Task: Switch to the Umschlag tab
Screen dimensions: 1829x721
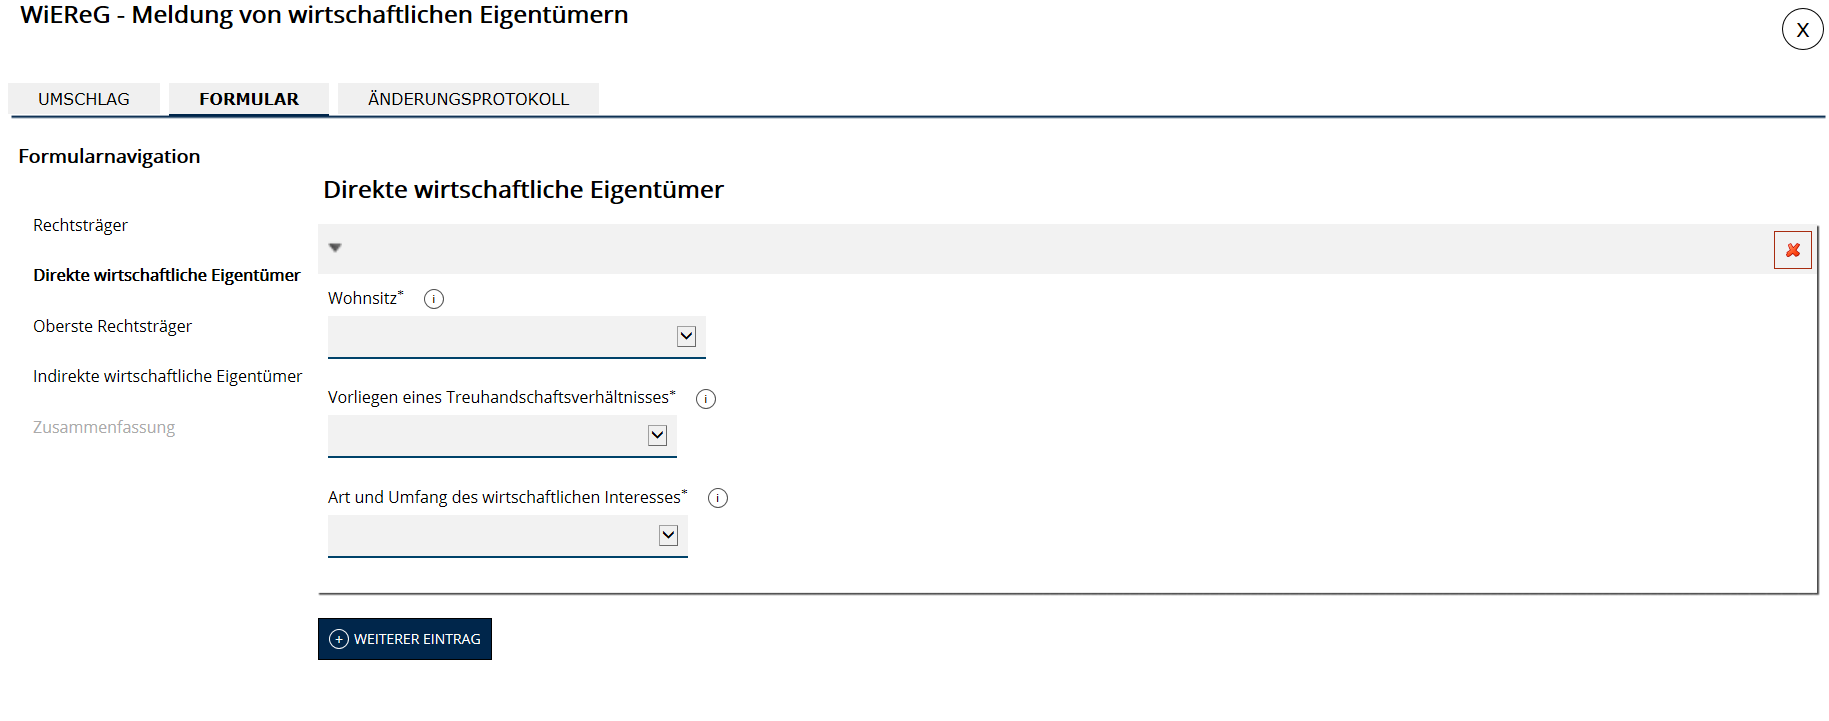Action: (x=84, y=99)
